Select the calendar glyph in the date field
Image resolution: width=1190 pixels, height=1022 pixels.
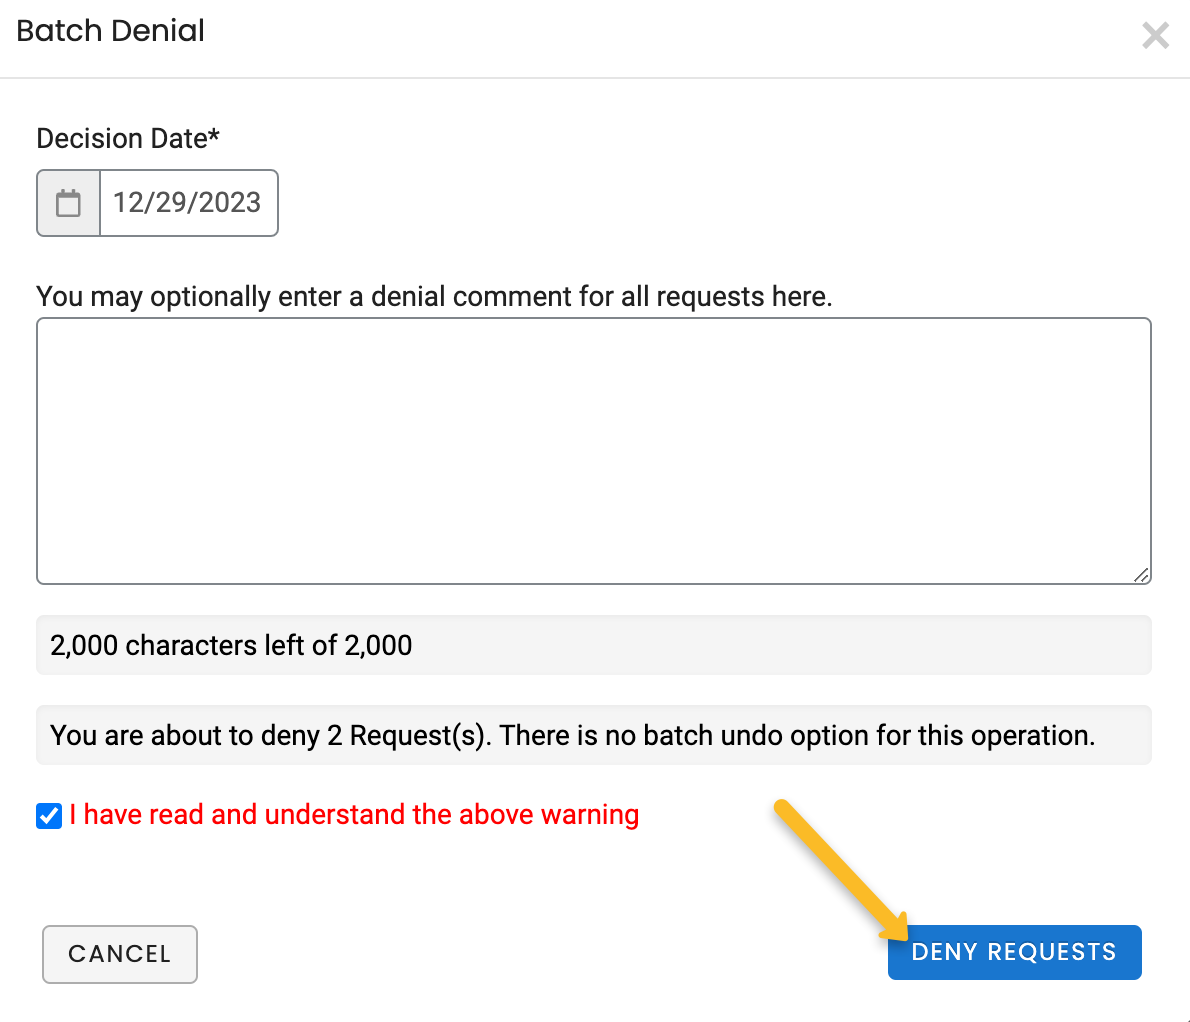[x=67, y=202]
